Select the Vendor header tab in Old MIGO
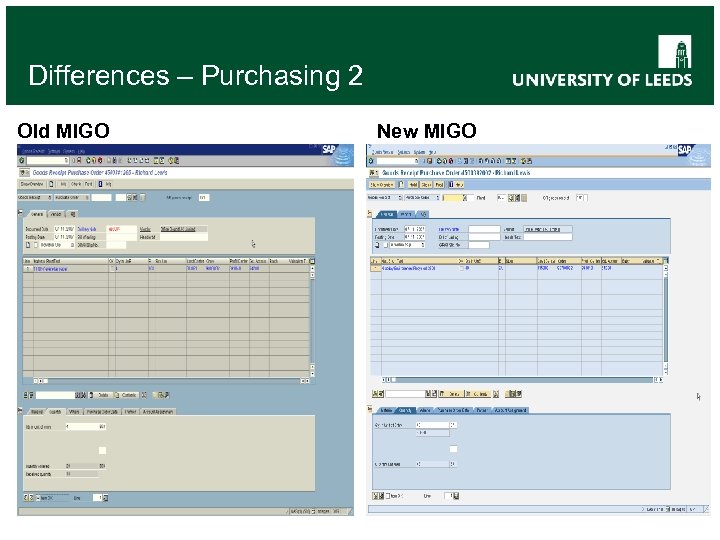 tap(56, 214)
